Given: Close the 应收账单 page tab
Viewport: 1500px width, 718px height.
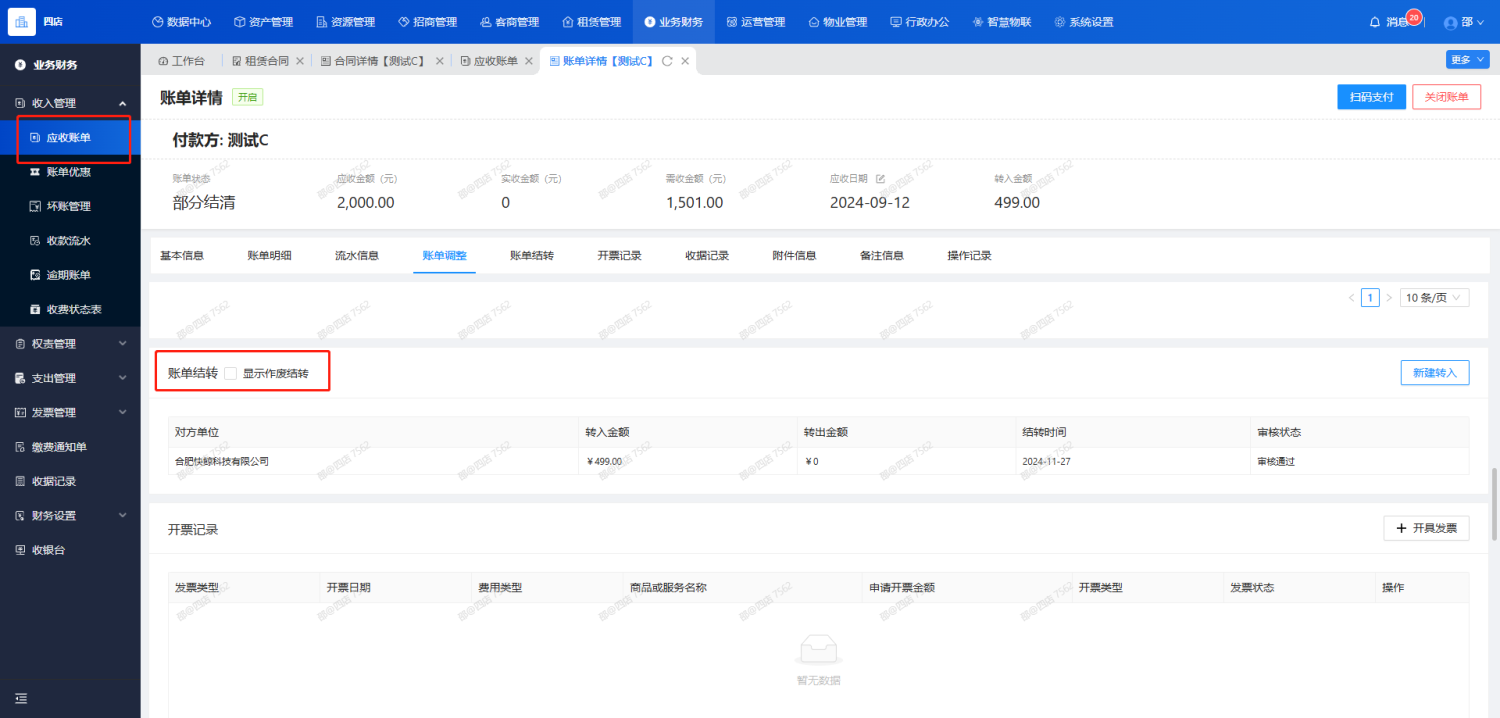Looking at the screenshot, I should [529, 61].
